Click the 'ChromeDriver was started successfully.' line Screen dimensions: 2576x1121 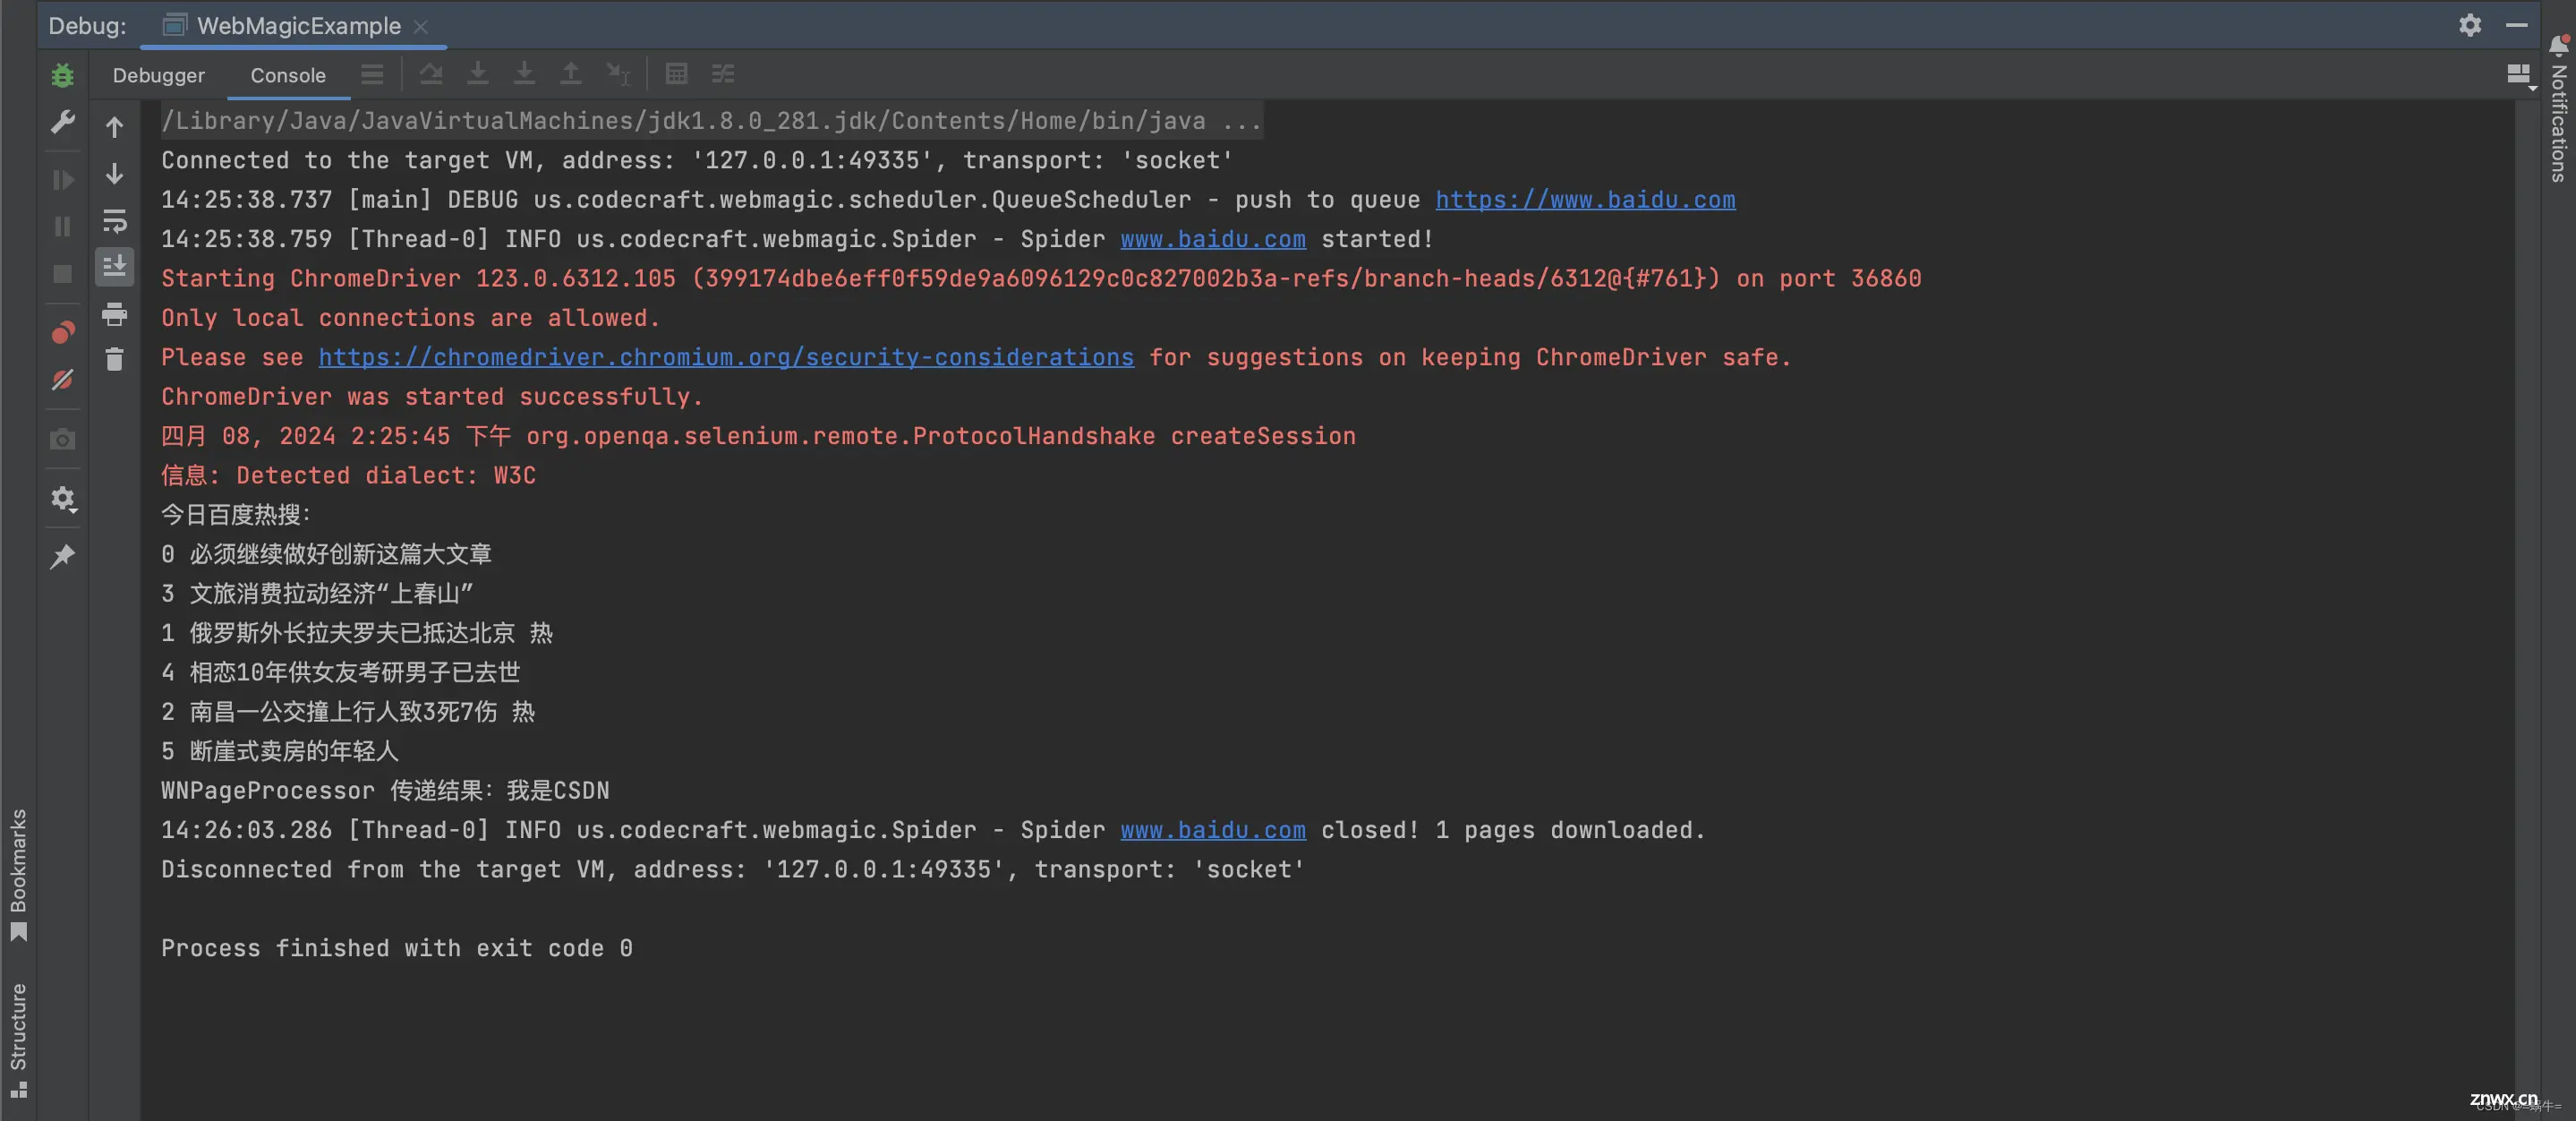point(432,397)
